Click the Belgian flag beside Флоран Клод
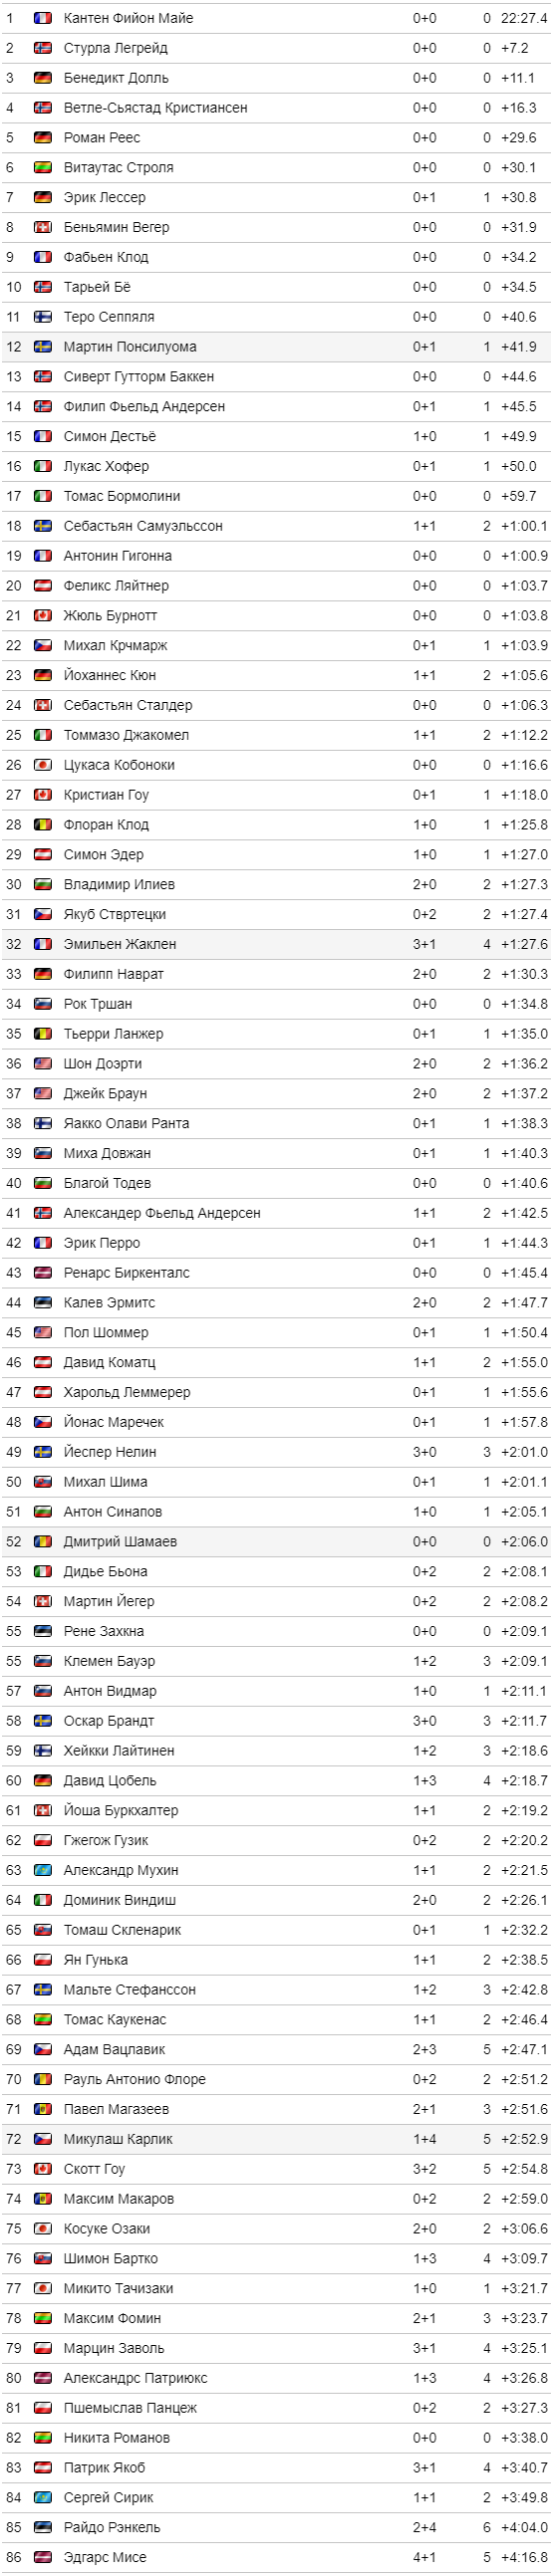 click(43, 825)
